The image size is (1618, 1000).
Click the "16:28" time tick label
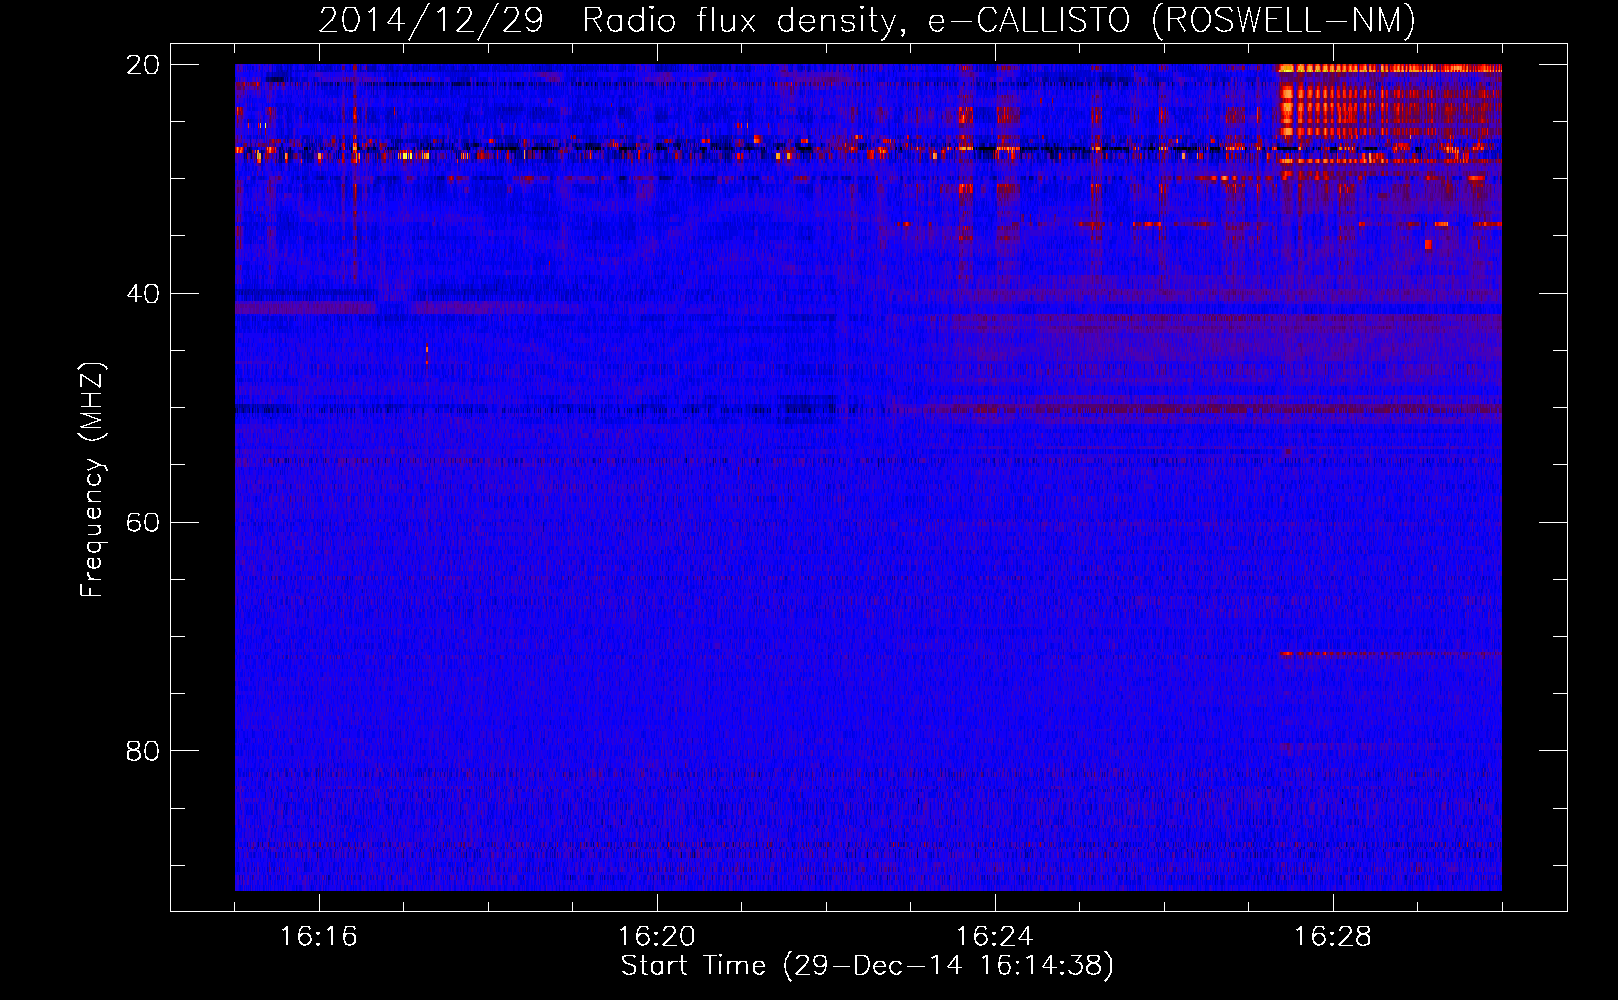pyautogui.click(x=1333, y=936)
